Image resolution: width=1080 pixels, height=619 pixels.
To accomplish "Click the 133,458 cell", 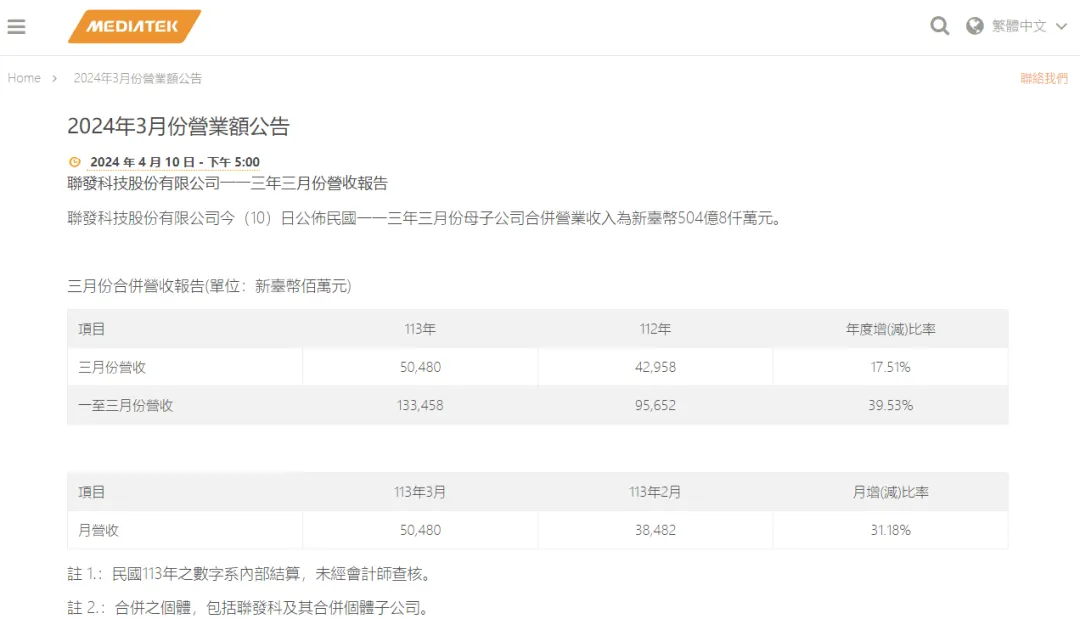I will click(420, 406).
